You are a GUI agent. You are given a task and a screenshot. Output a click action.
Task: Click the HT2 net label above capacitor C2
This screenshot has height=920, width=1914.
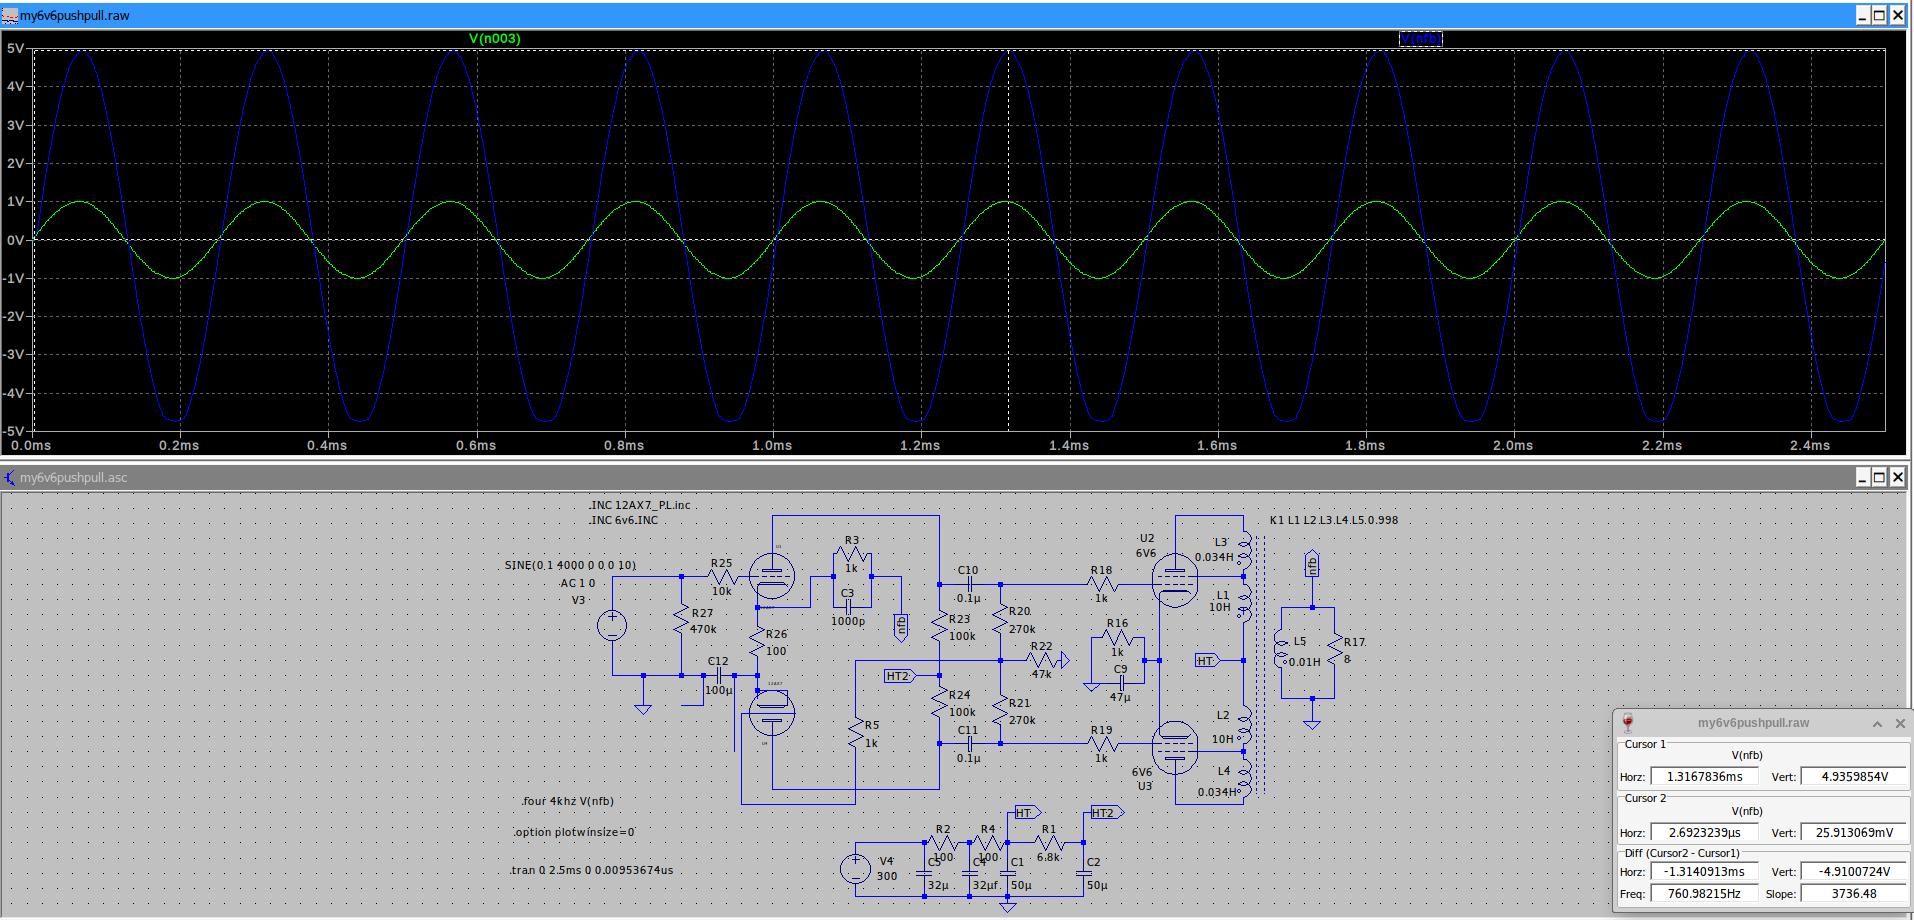tap(1106, 813)
